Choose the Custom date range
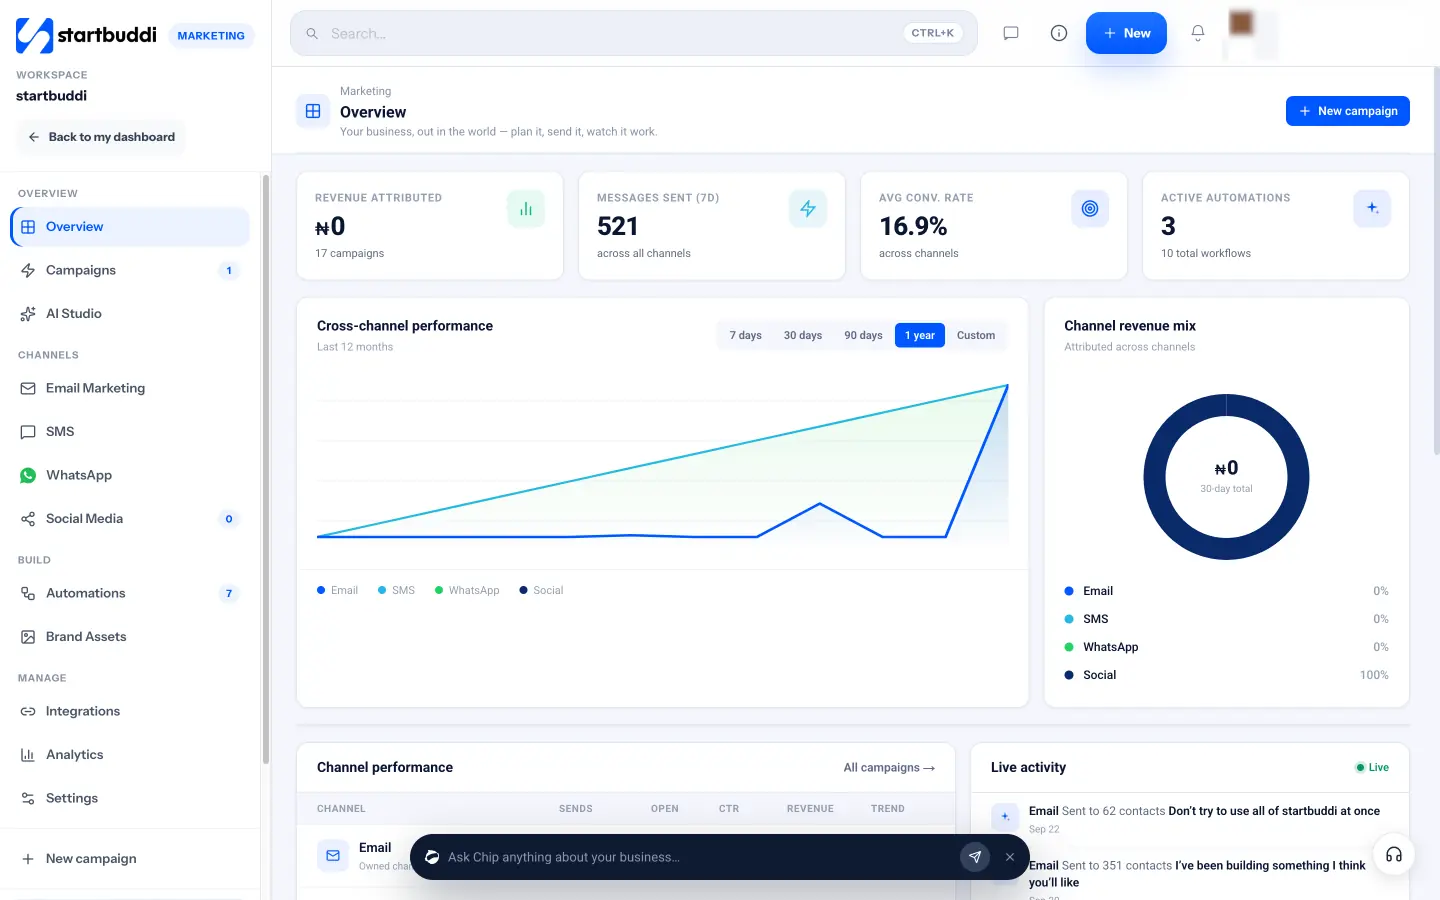 click(x=976, y=336)
